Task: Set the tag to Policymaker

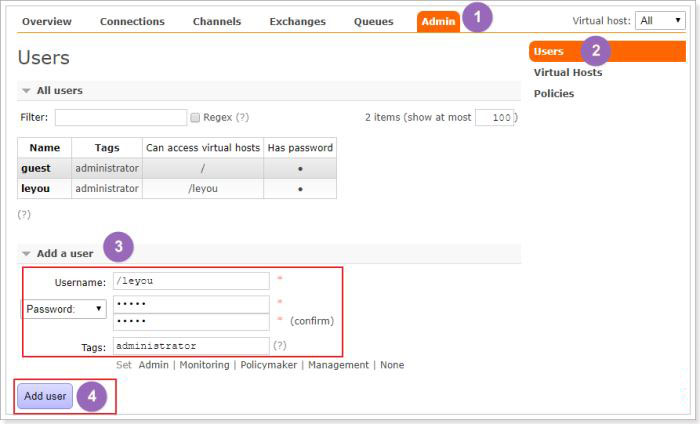Action: click(268, 365)
